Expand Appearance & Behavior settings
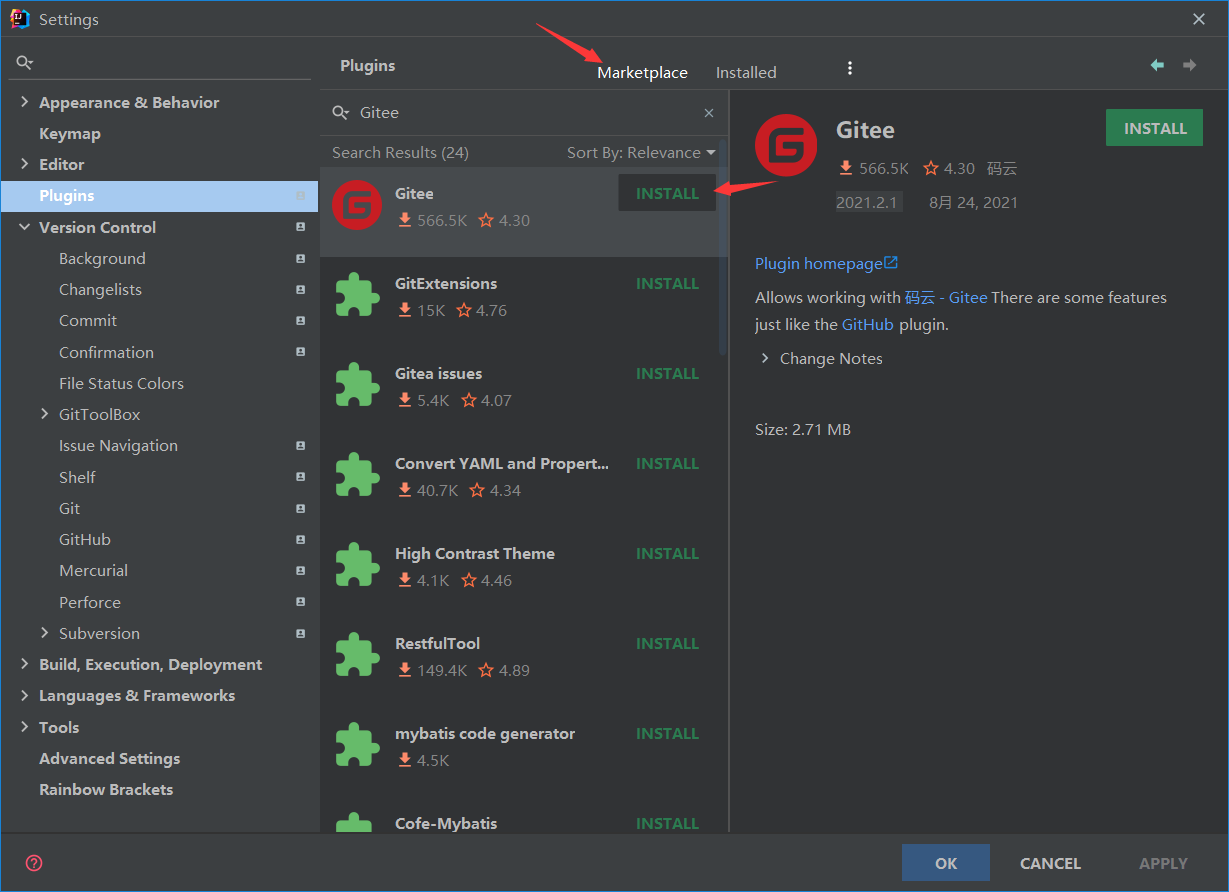Screen dimensions: 1229x892 click(x=24, y=102)
